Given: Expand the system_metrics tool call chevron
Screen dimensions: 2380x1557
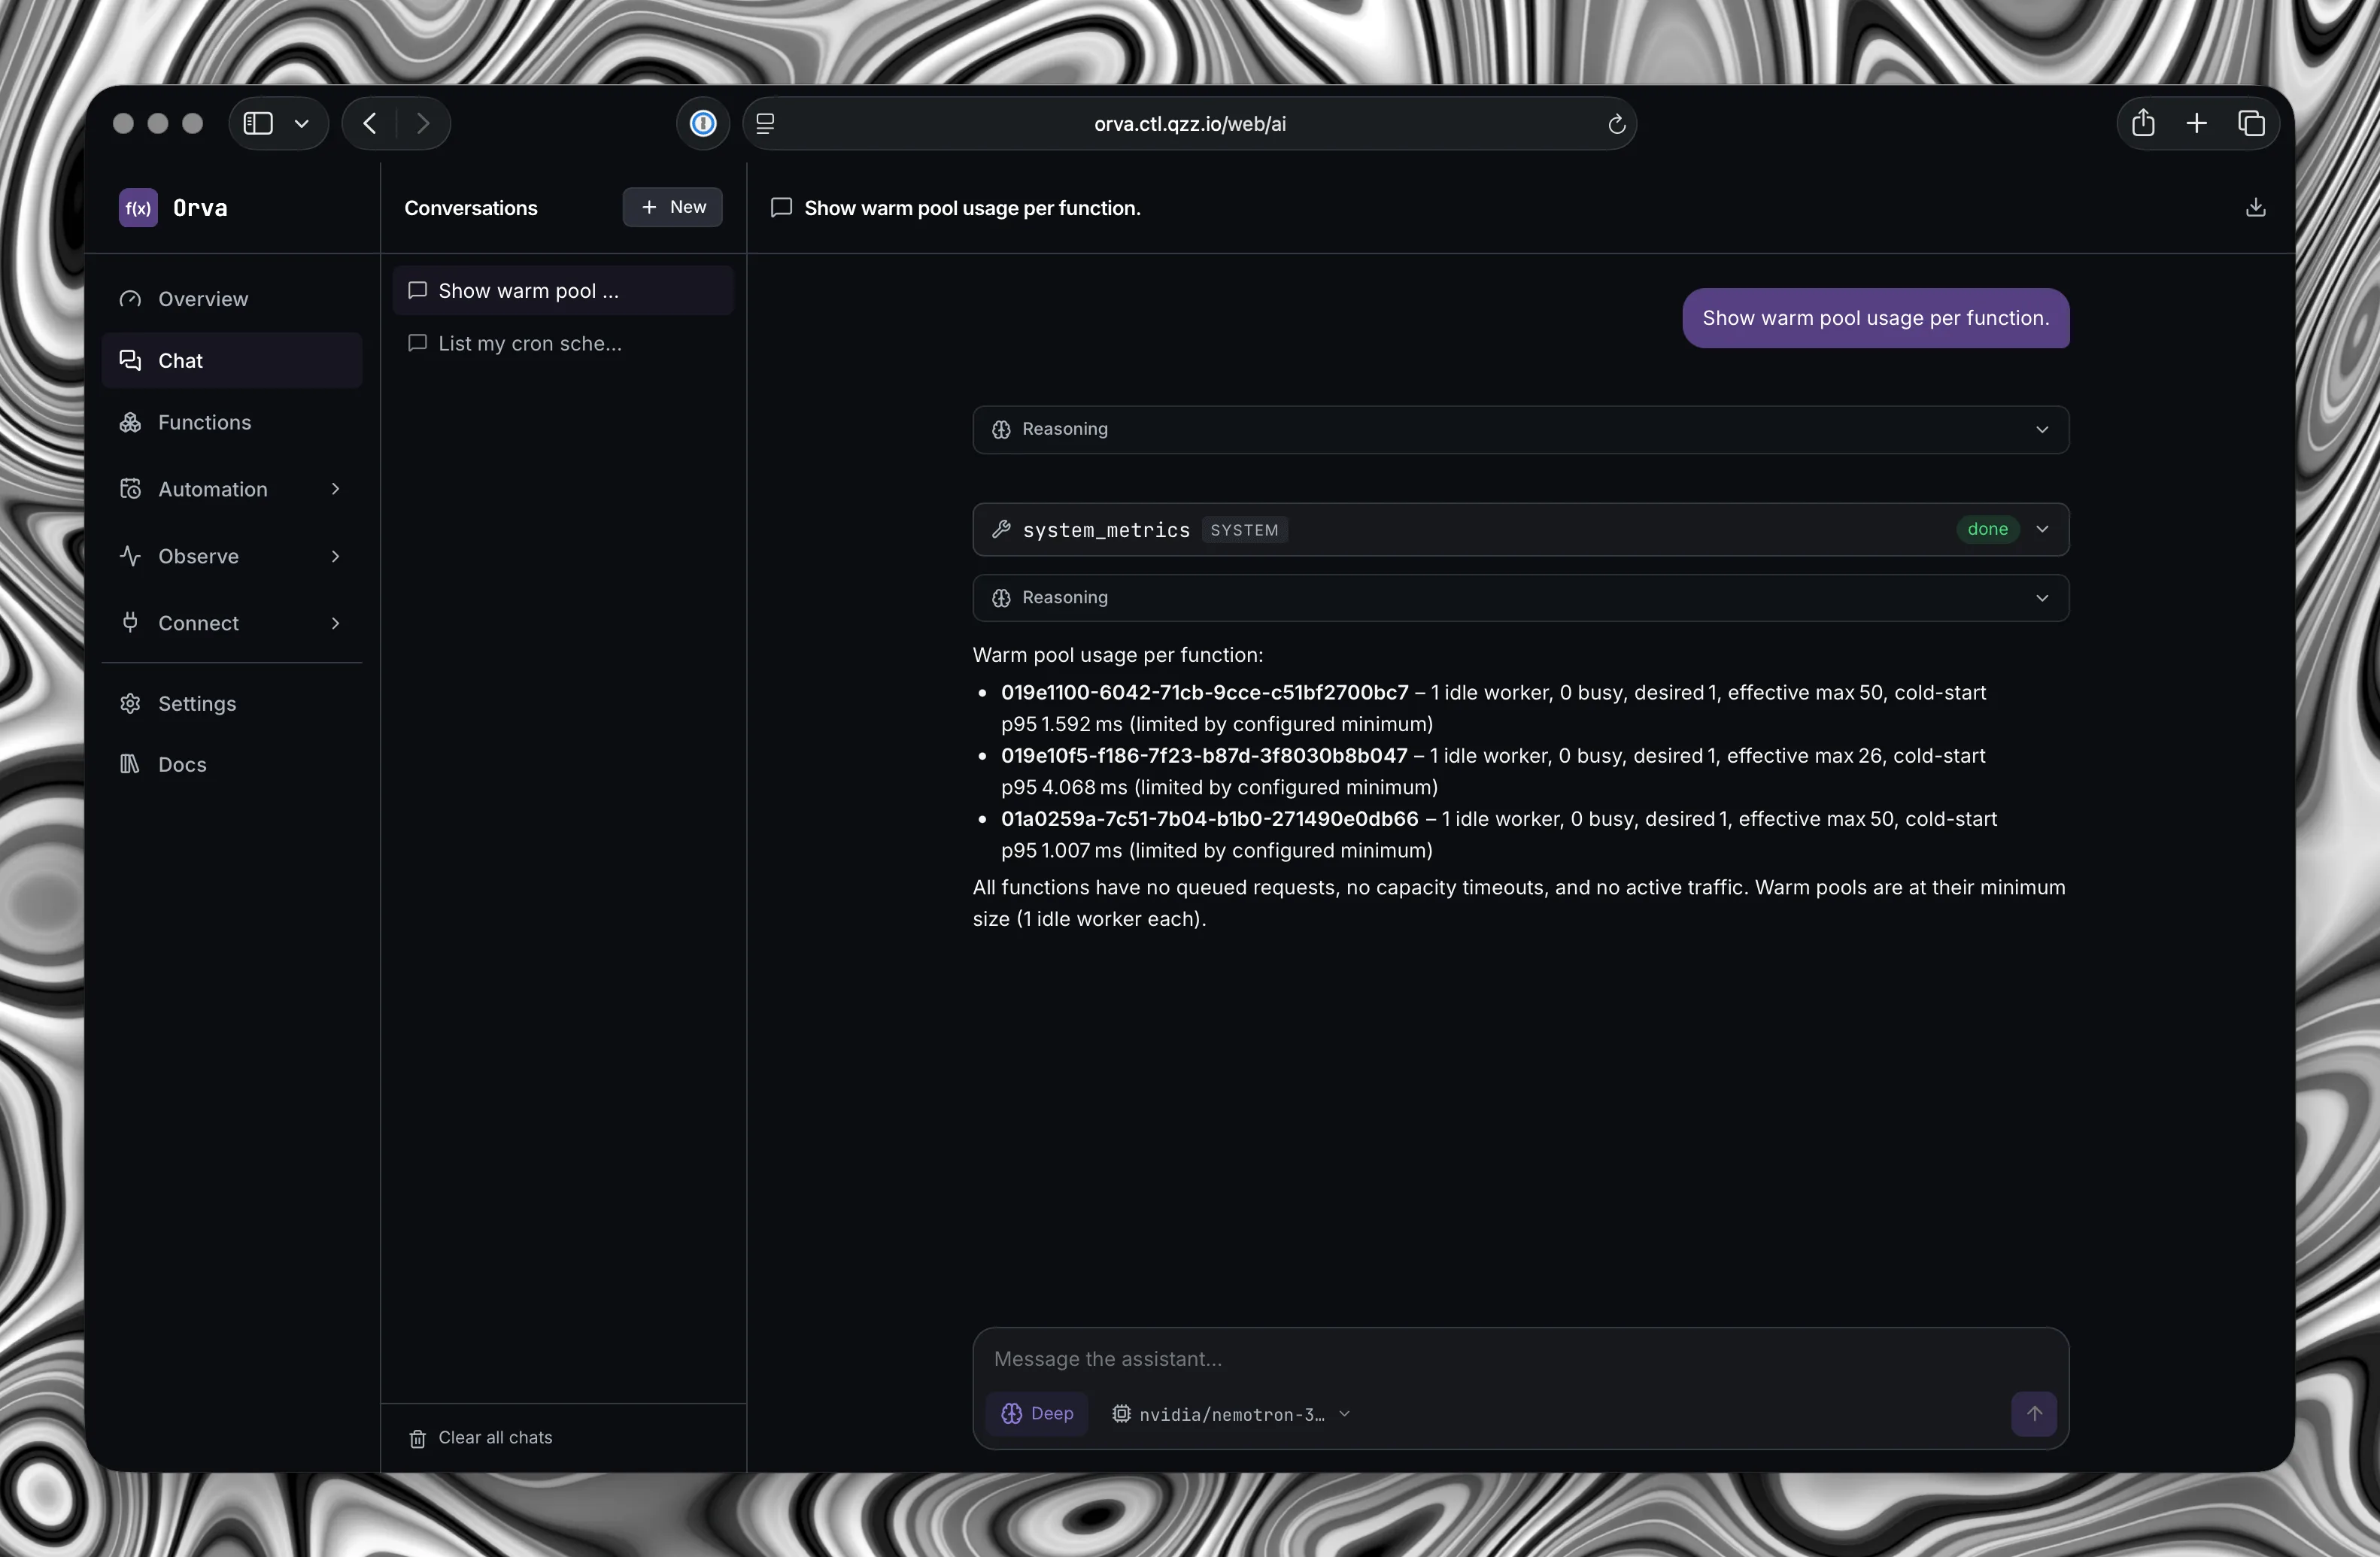Looking at the screenshot, I should 2042,530.
